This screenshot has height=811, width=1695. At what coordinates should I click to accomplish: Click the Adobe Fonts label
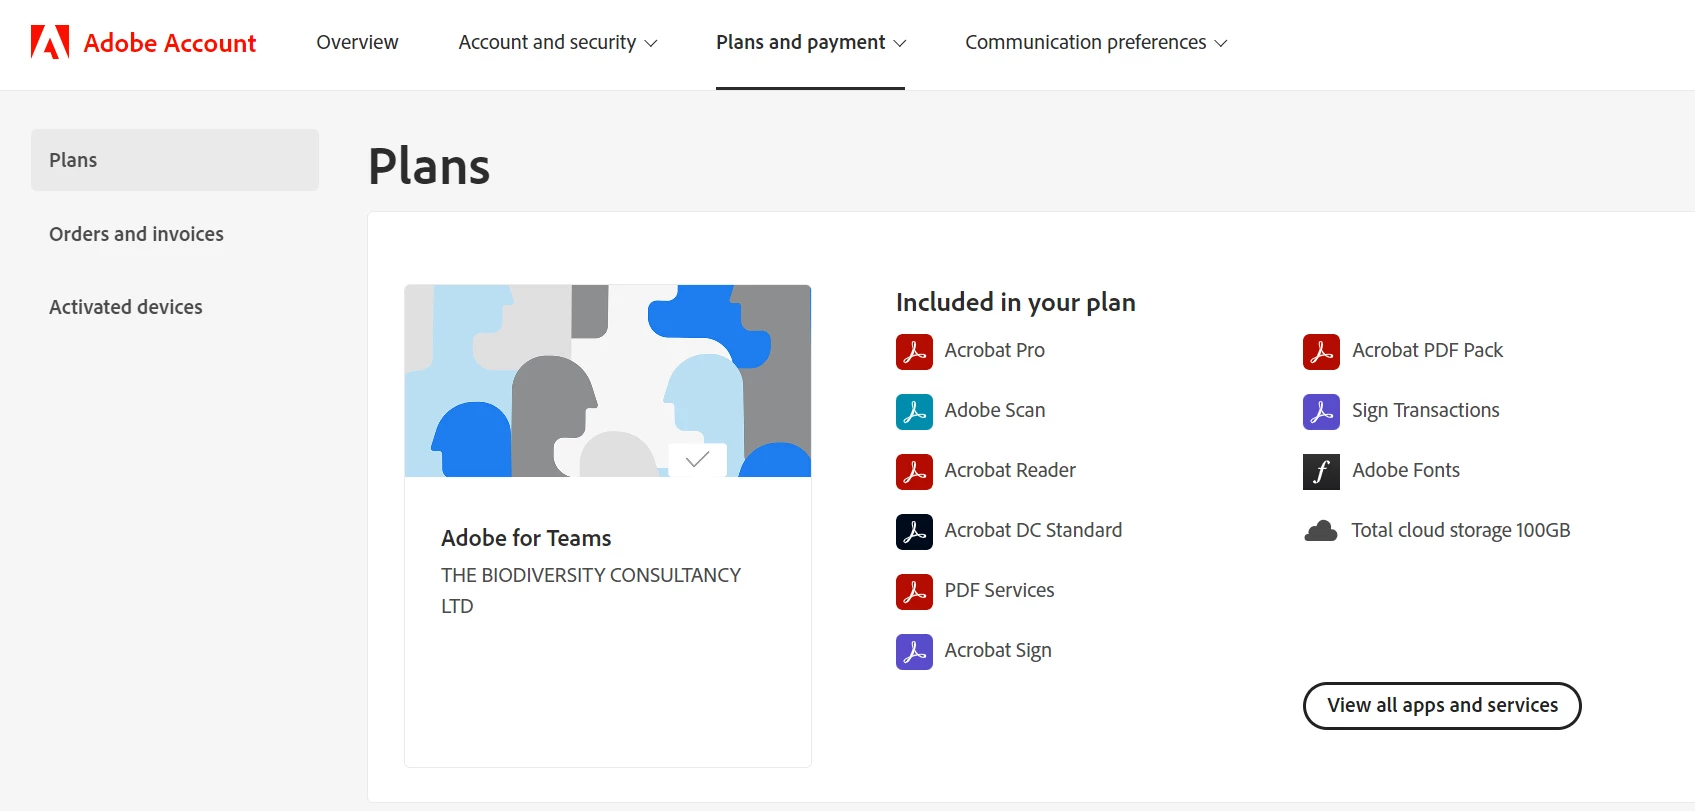pyautogui.click(x=1406, y=470)
